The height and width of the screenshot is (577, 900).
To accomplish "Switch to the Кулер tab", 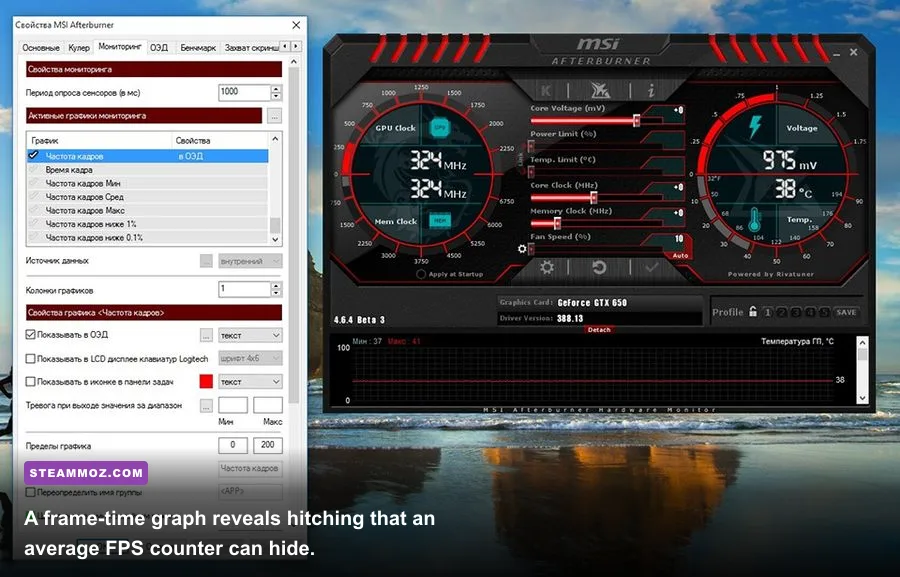I will pyautogui.click(x=79, y=48).
